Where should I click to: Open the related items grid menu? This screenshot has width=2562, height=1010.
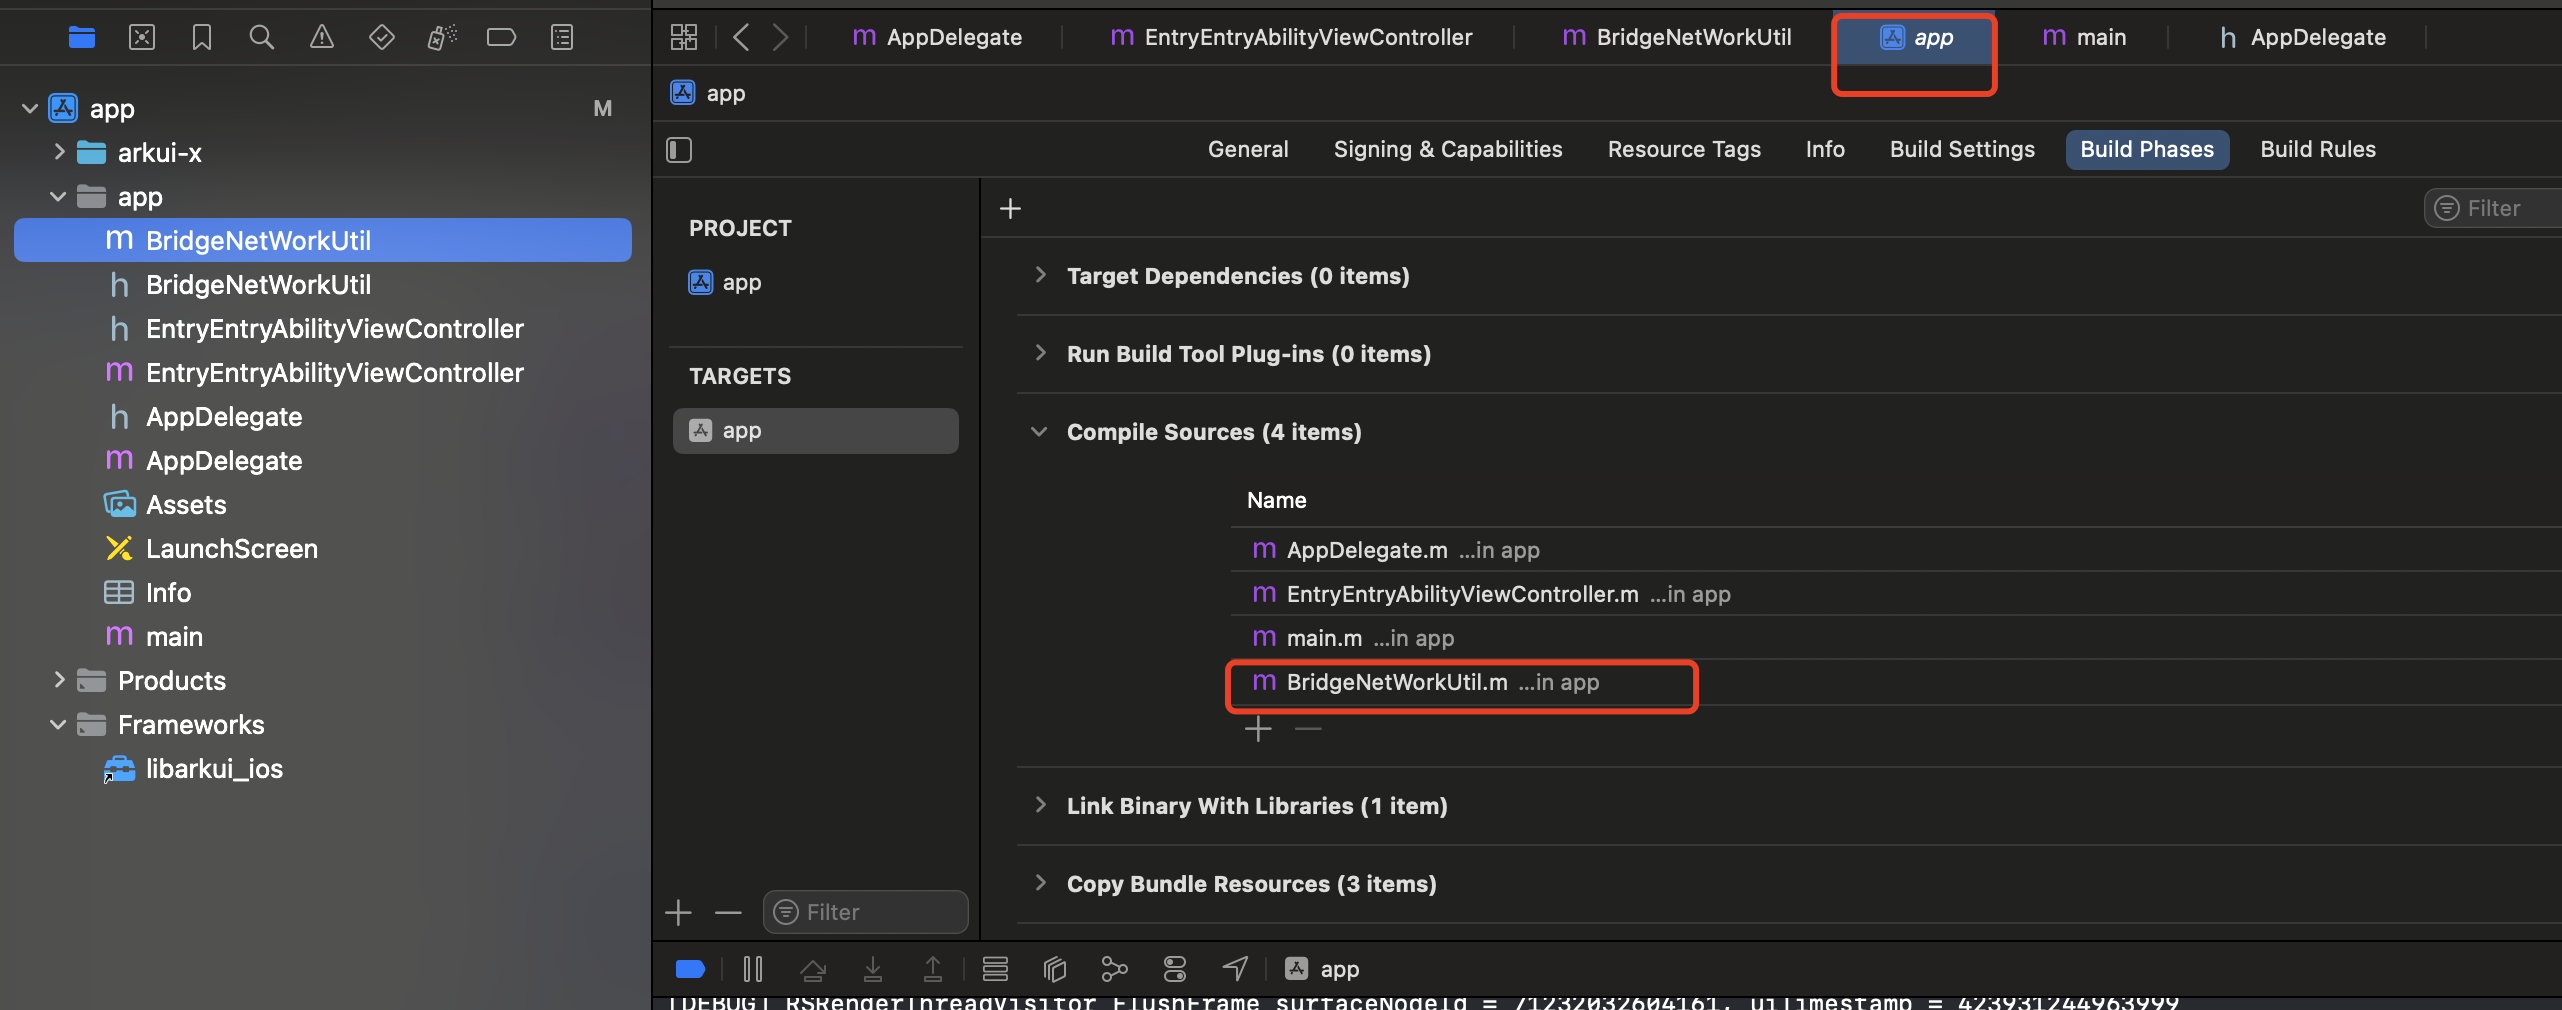click(684, 38)
